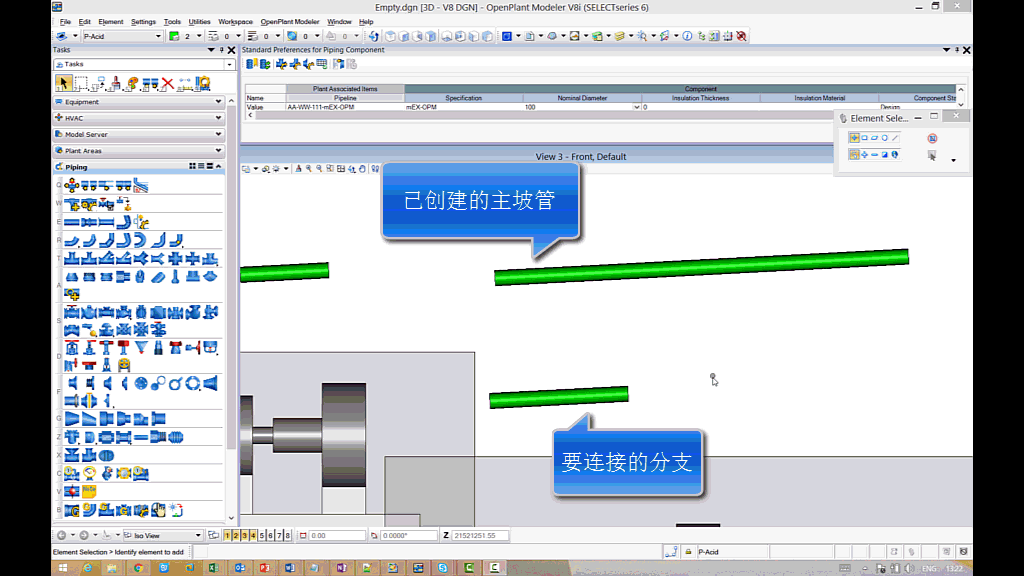The width and height of the screenshot is (1024, 576).
Task: Pick the color palette change-attributes tool
Action: click(x=133, y=83)
